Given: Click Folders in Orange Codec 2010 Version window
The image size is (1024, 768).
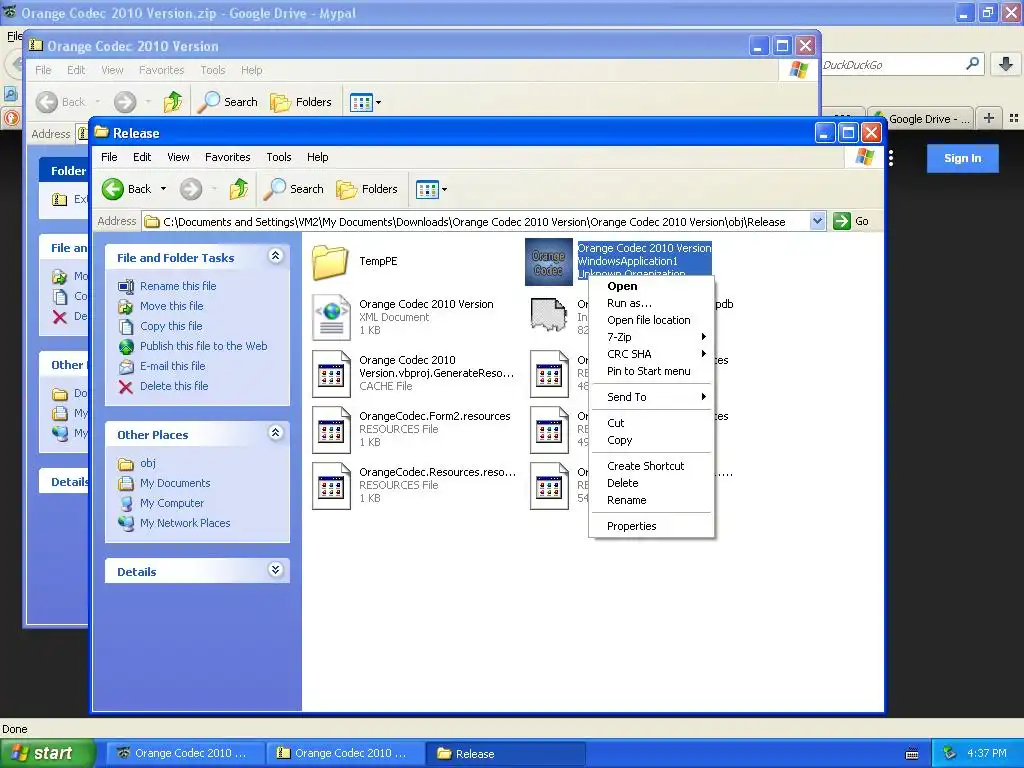Looking at the screenshot, I should (301, 102).
